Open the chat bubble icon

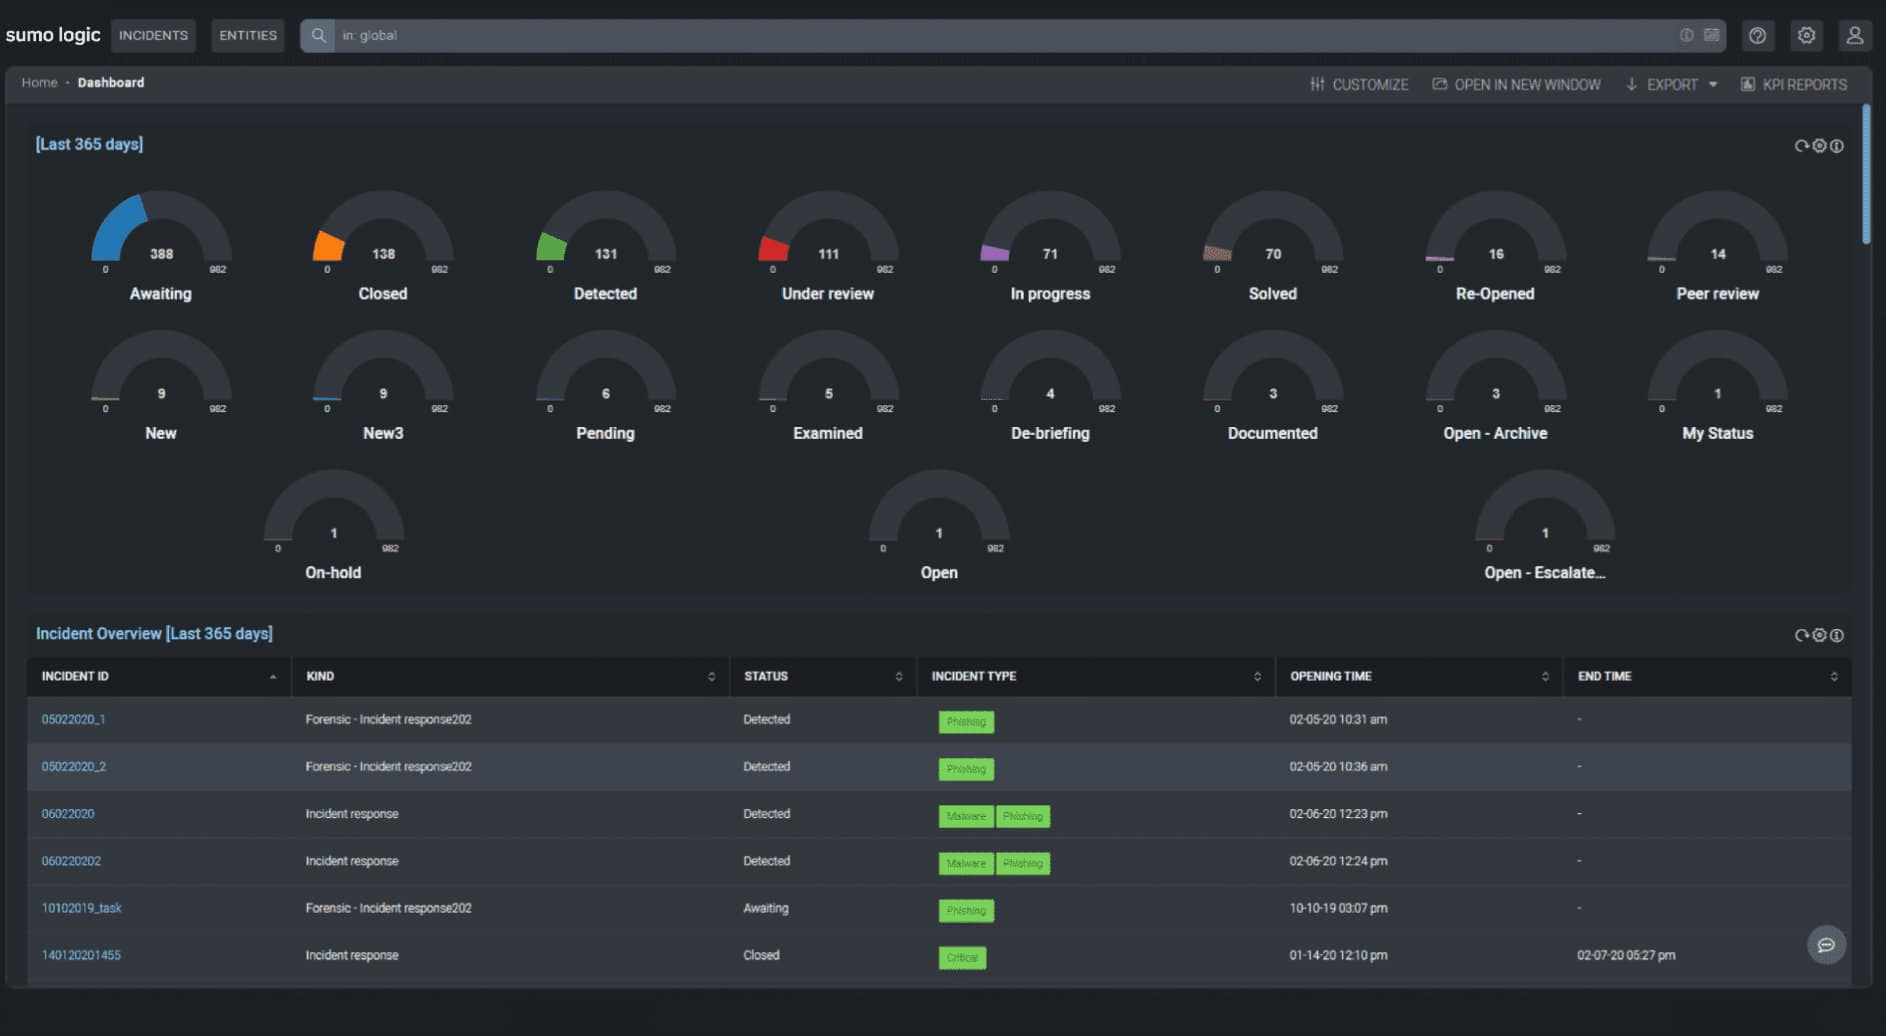point(1826,945)
